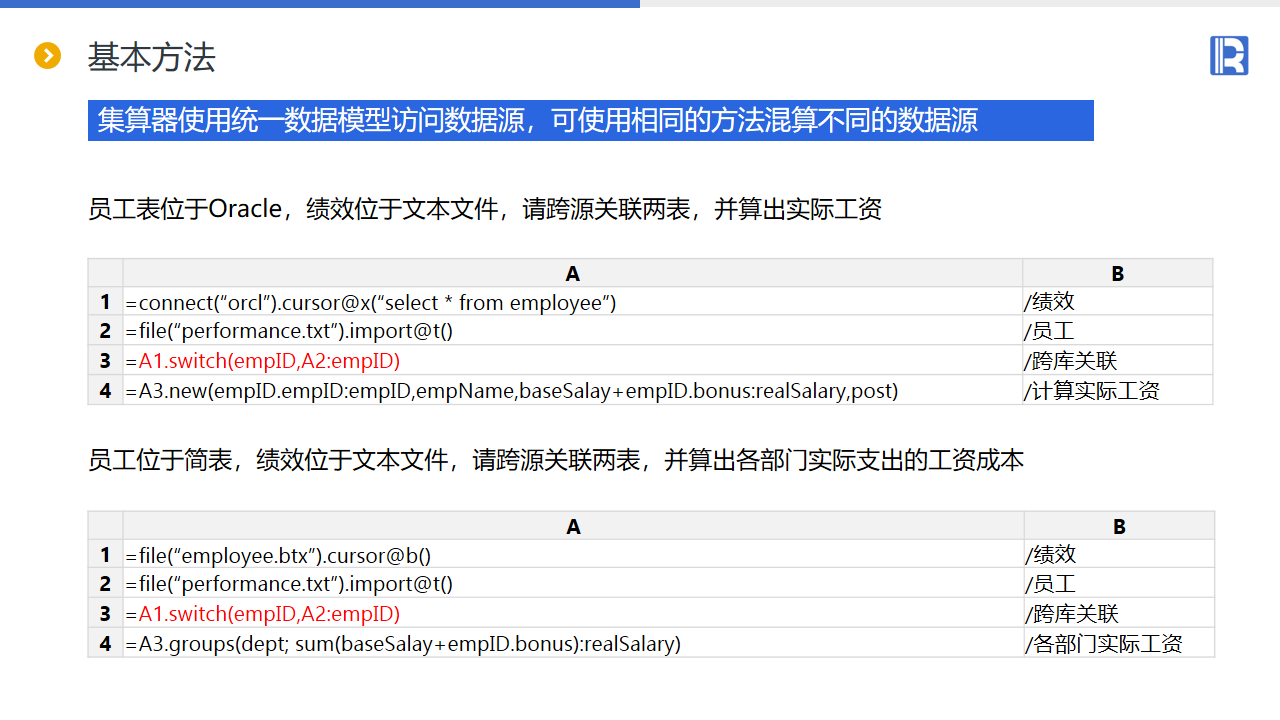Click the sentence beginning 员工位于简表
The image size is (1280, 720).
(556, 460)
